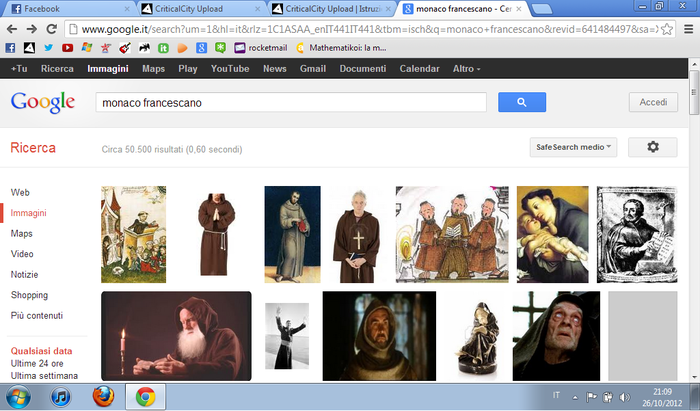
Task: Open the Windows flag bookmark icon
Action: pos(87,48)
